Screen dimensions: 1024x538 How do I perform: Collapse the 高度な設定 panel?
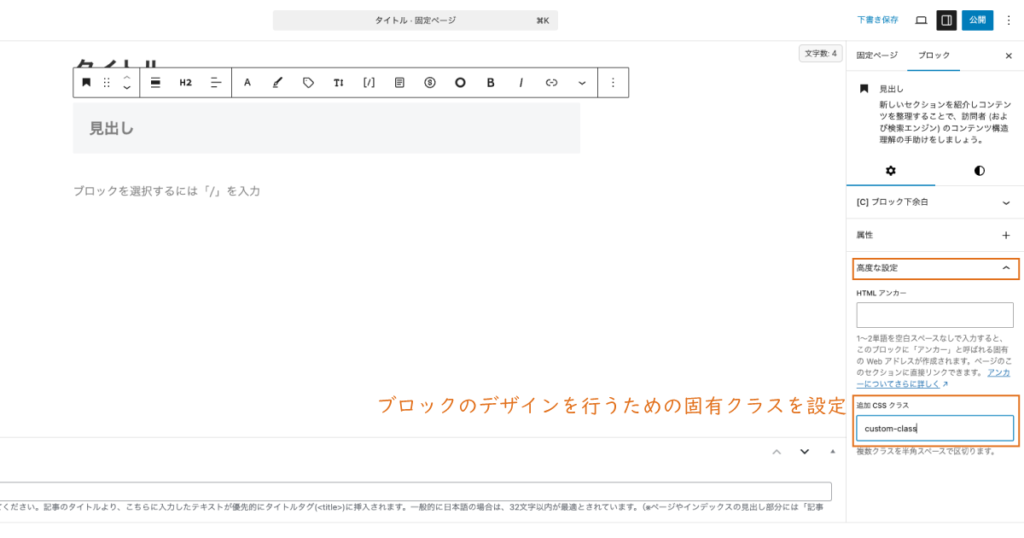click(935, 268)
